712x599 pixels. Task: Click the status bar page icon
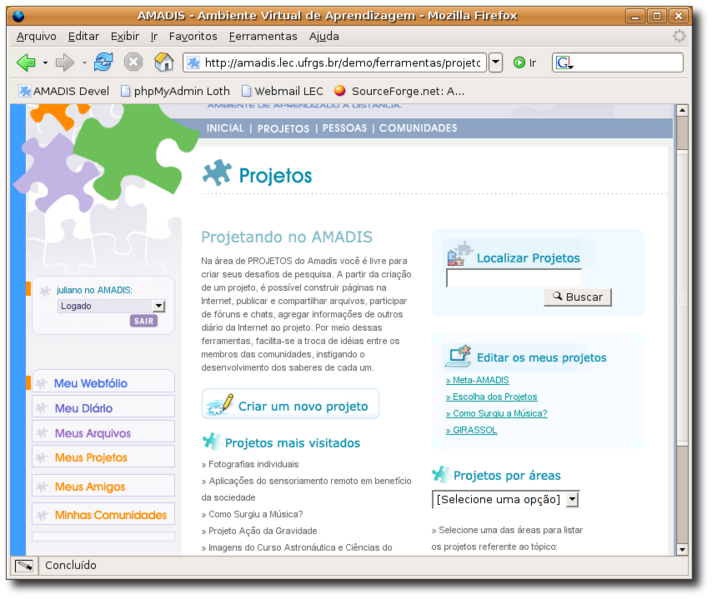coord(24,565)
